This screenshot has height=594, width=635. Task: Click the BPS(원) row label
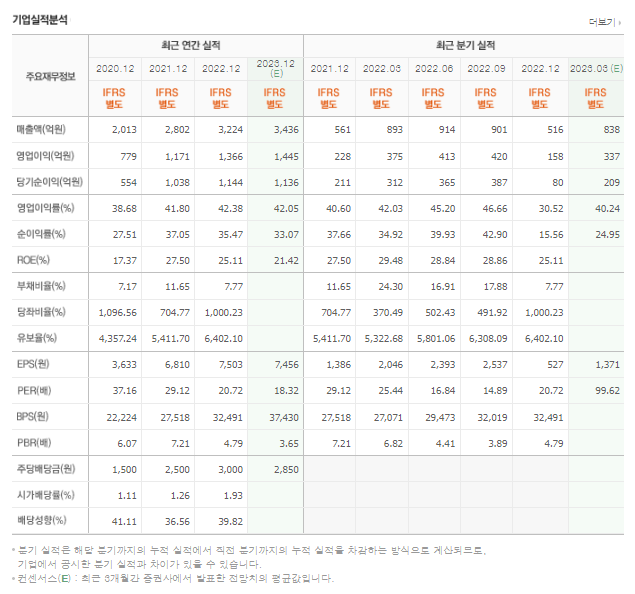[32, 416]
